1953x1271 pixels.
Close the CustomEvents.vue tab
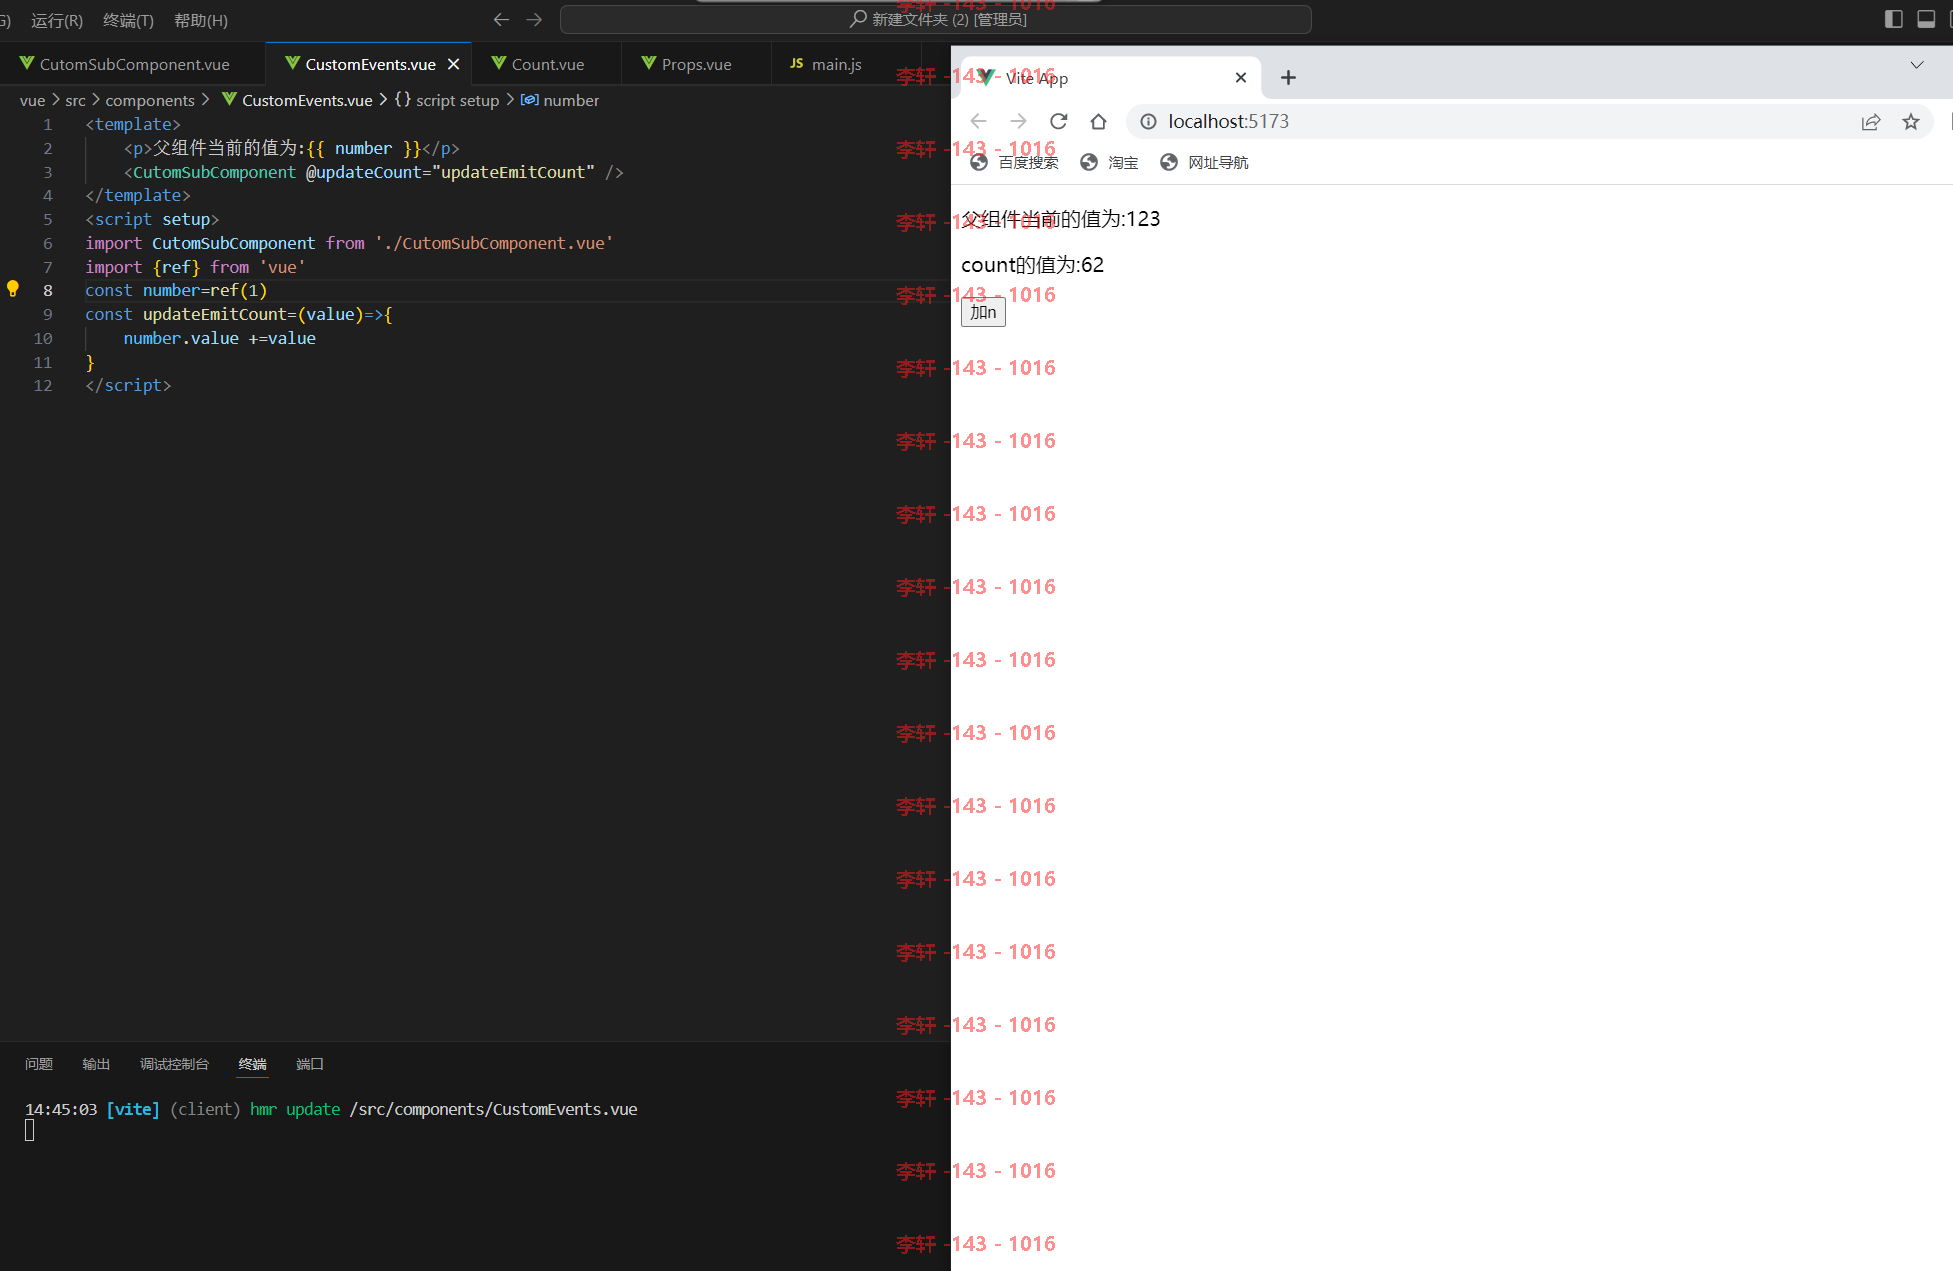point(453,64)
